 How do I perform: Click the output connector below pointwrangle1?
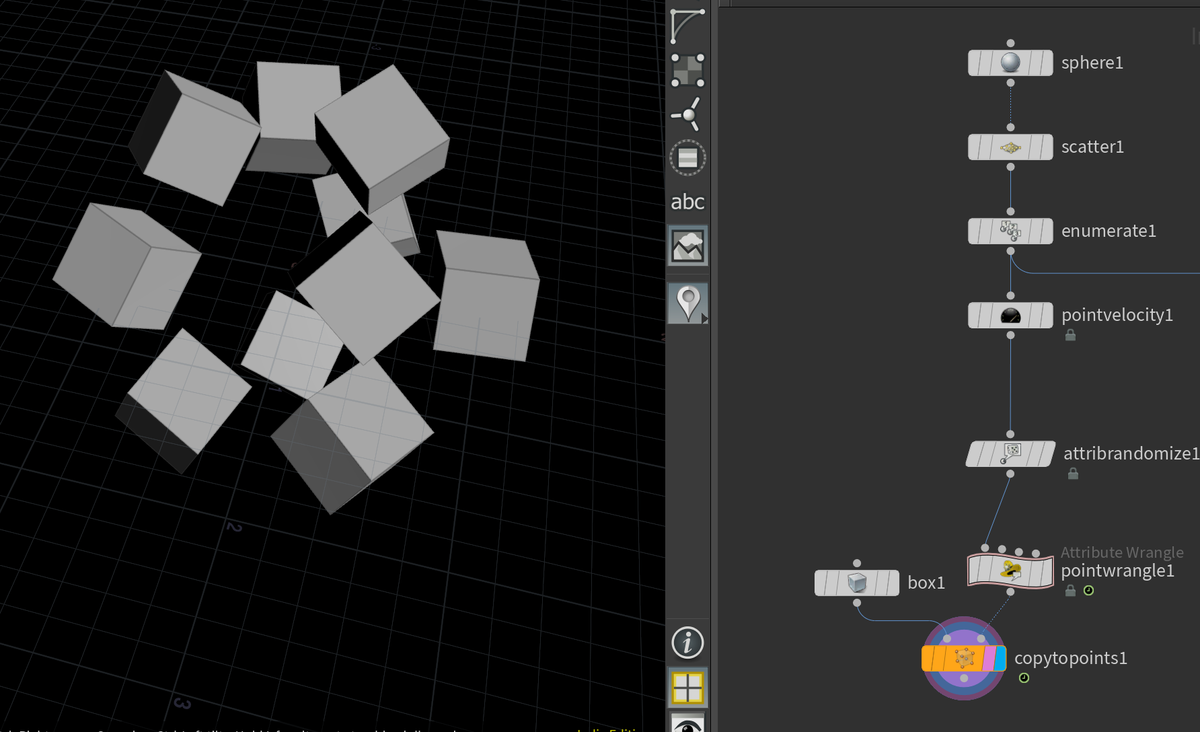pos(1010,592)
